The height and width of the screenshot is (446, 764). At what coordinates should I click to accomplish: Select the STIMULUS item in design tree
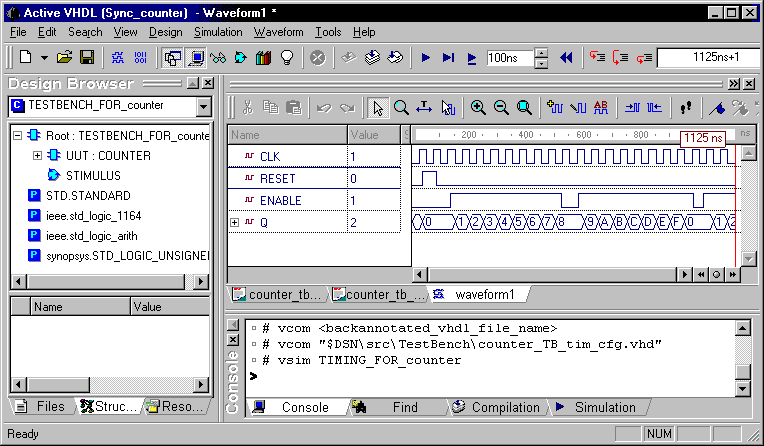coord(92,175)
